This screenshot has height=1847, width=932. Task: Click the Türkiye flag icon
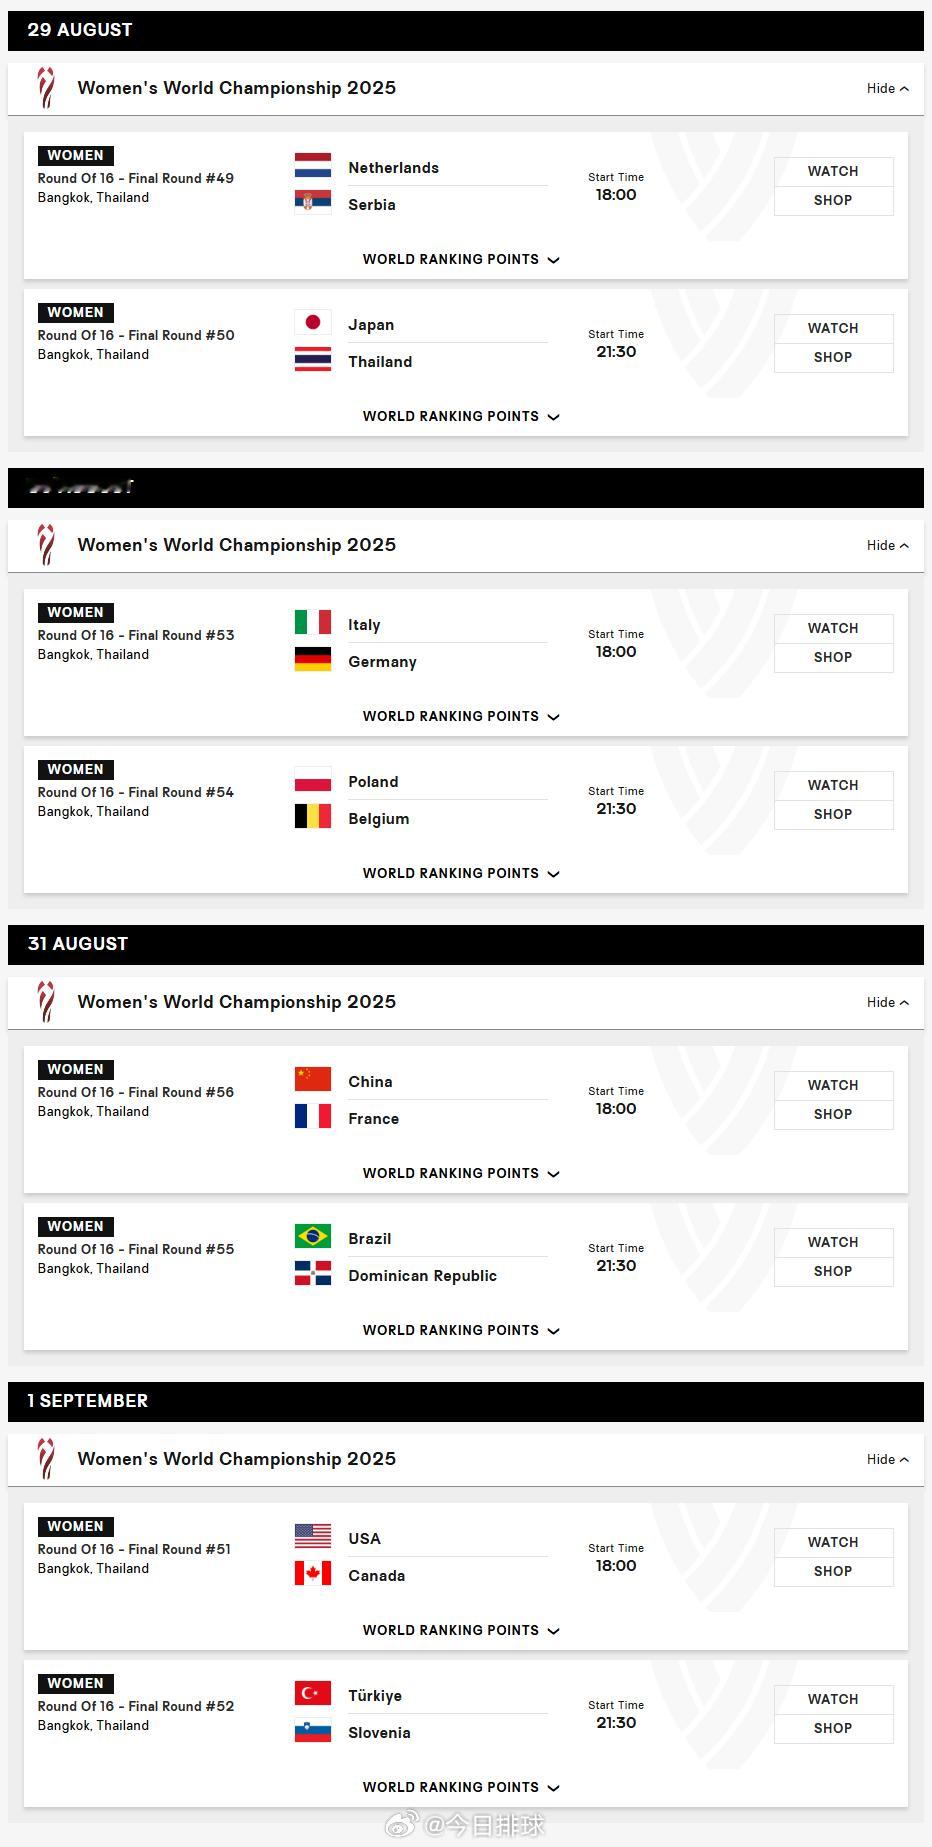click(313, 1693)
